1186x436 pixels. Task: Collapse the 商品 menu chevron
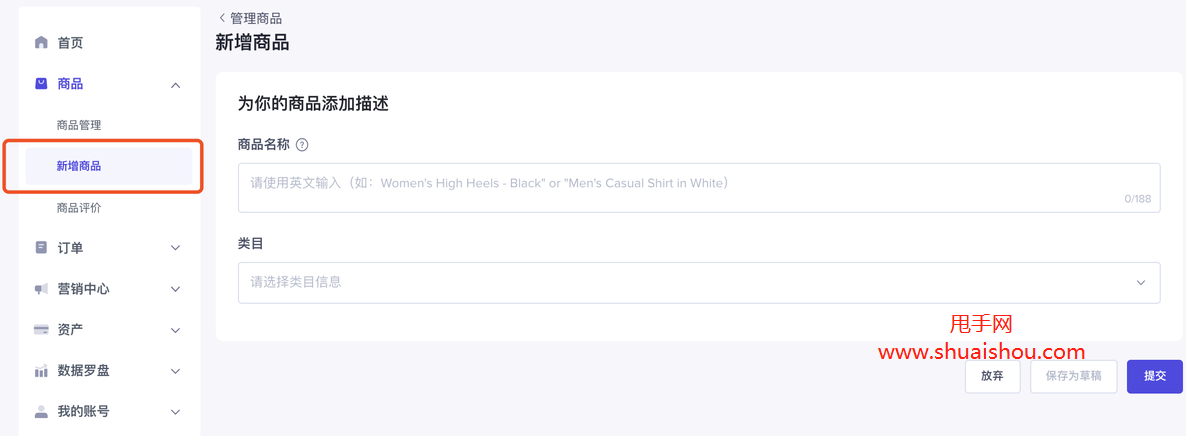176,85
